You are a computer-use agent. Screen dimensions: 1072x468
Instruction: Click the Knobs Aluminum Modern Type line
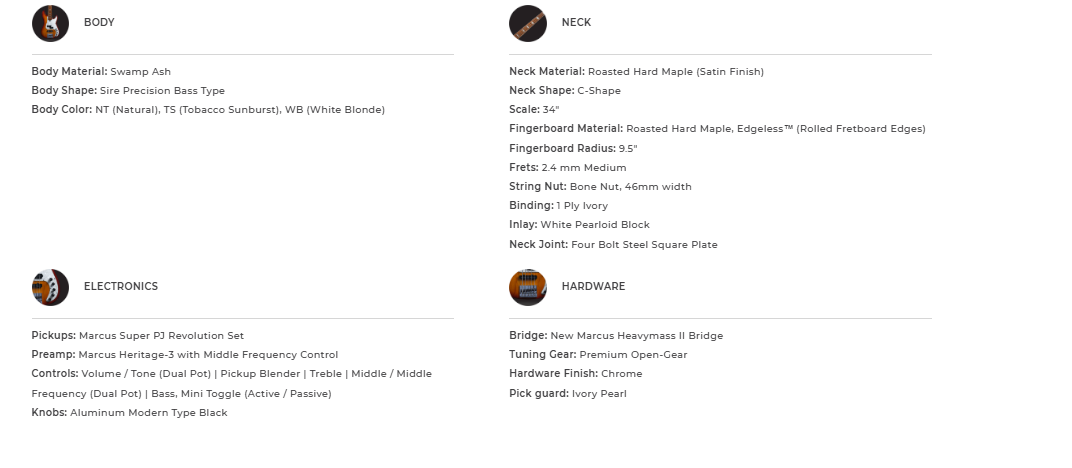130,413
